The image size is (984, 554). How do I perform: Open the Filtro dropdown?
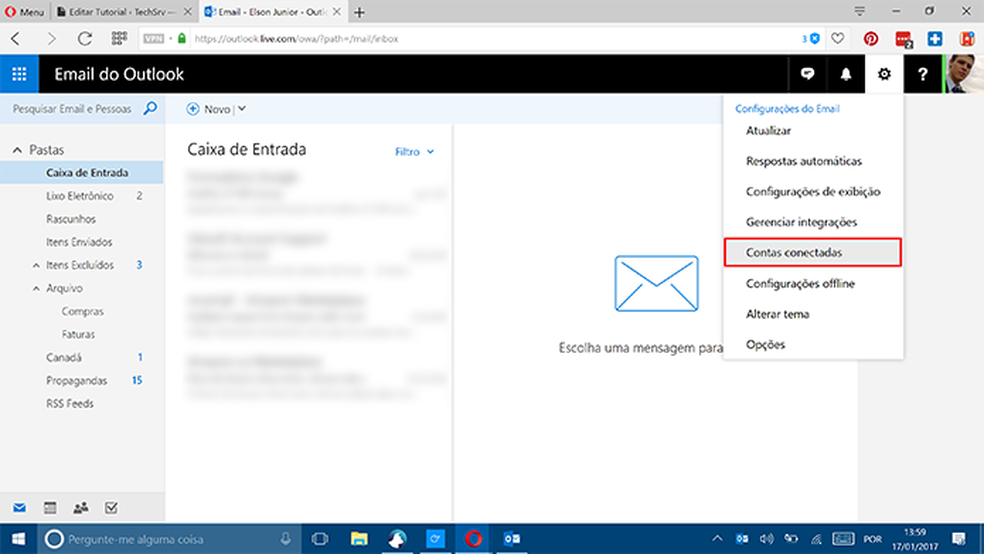[414, 152]
